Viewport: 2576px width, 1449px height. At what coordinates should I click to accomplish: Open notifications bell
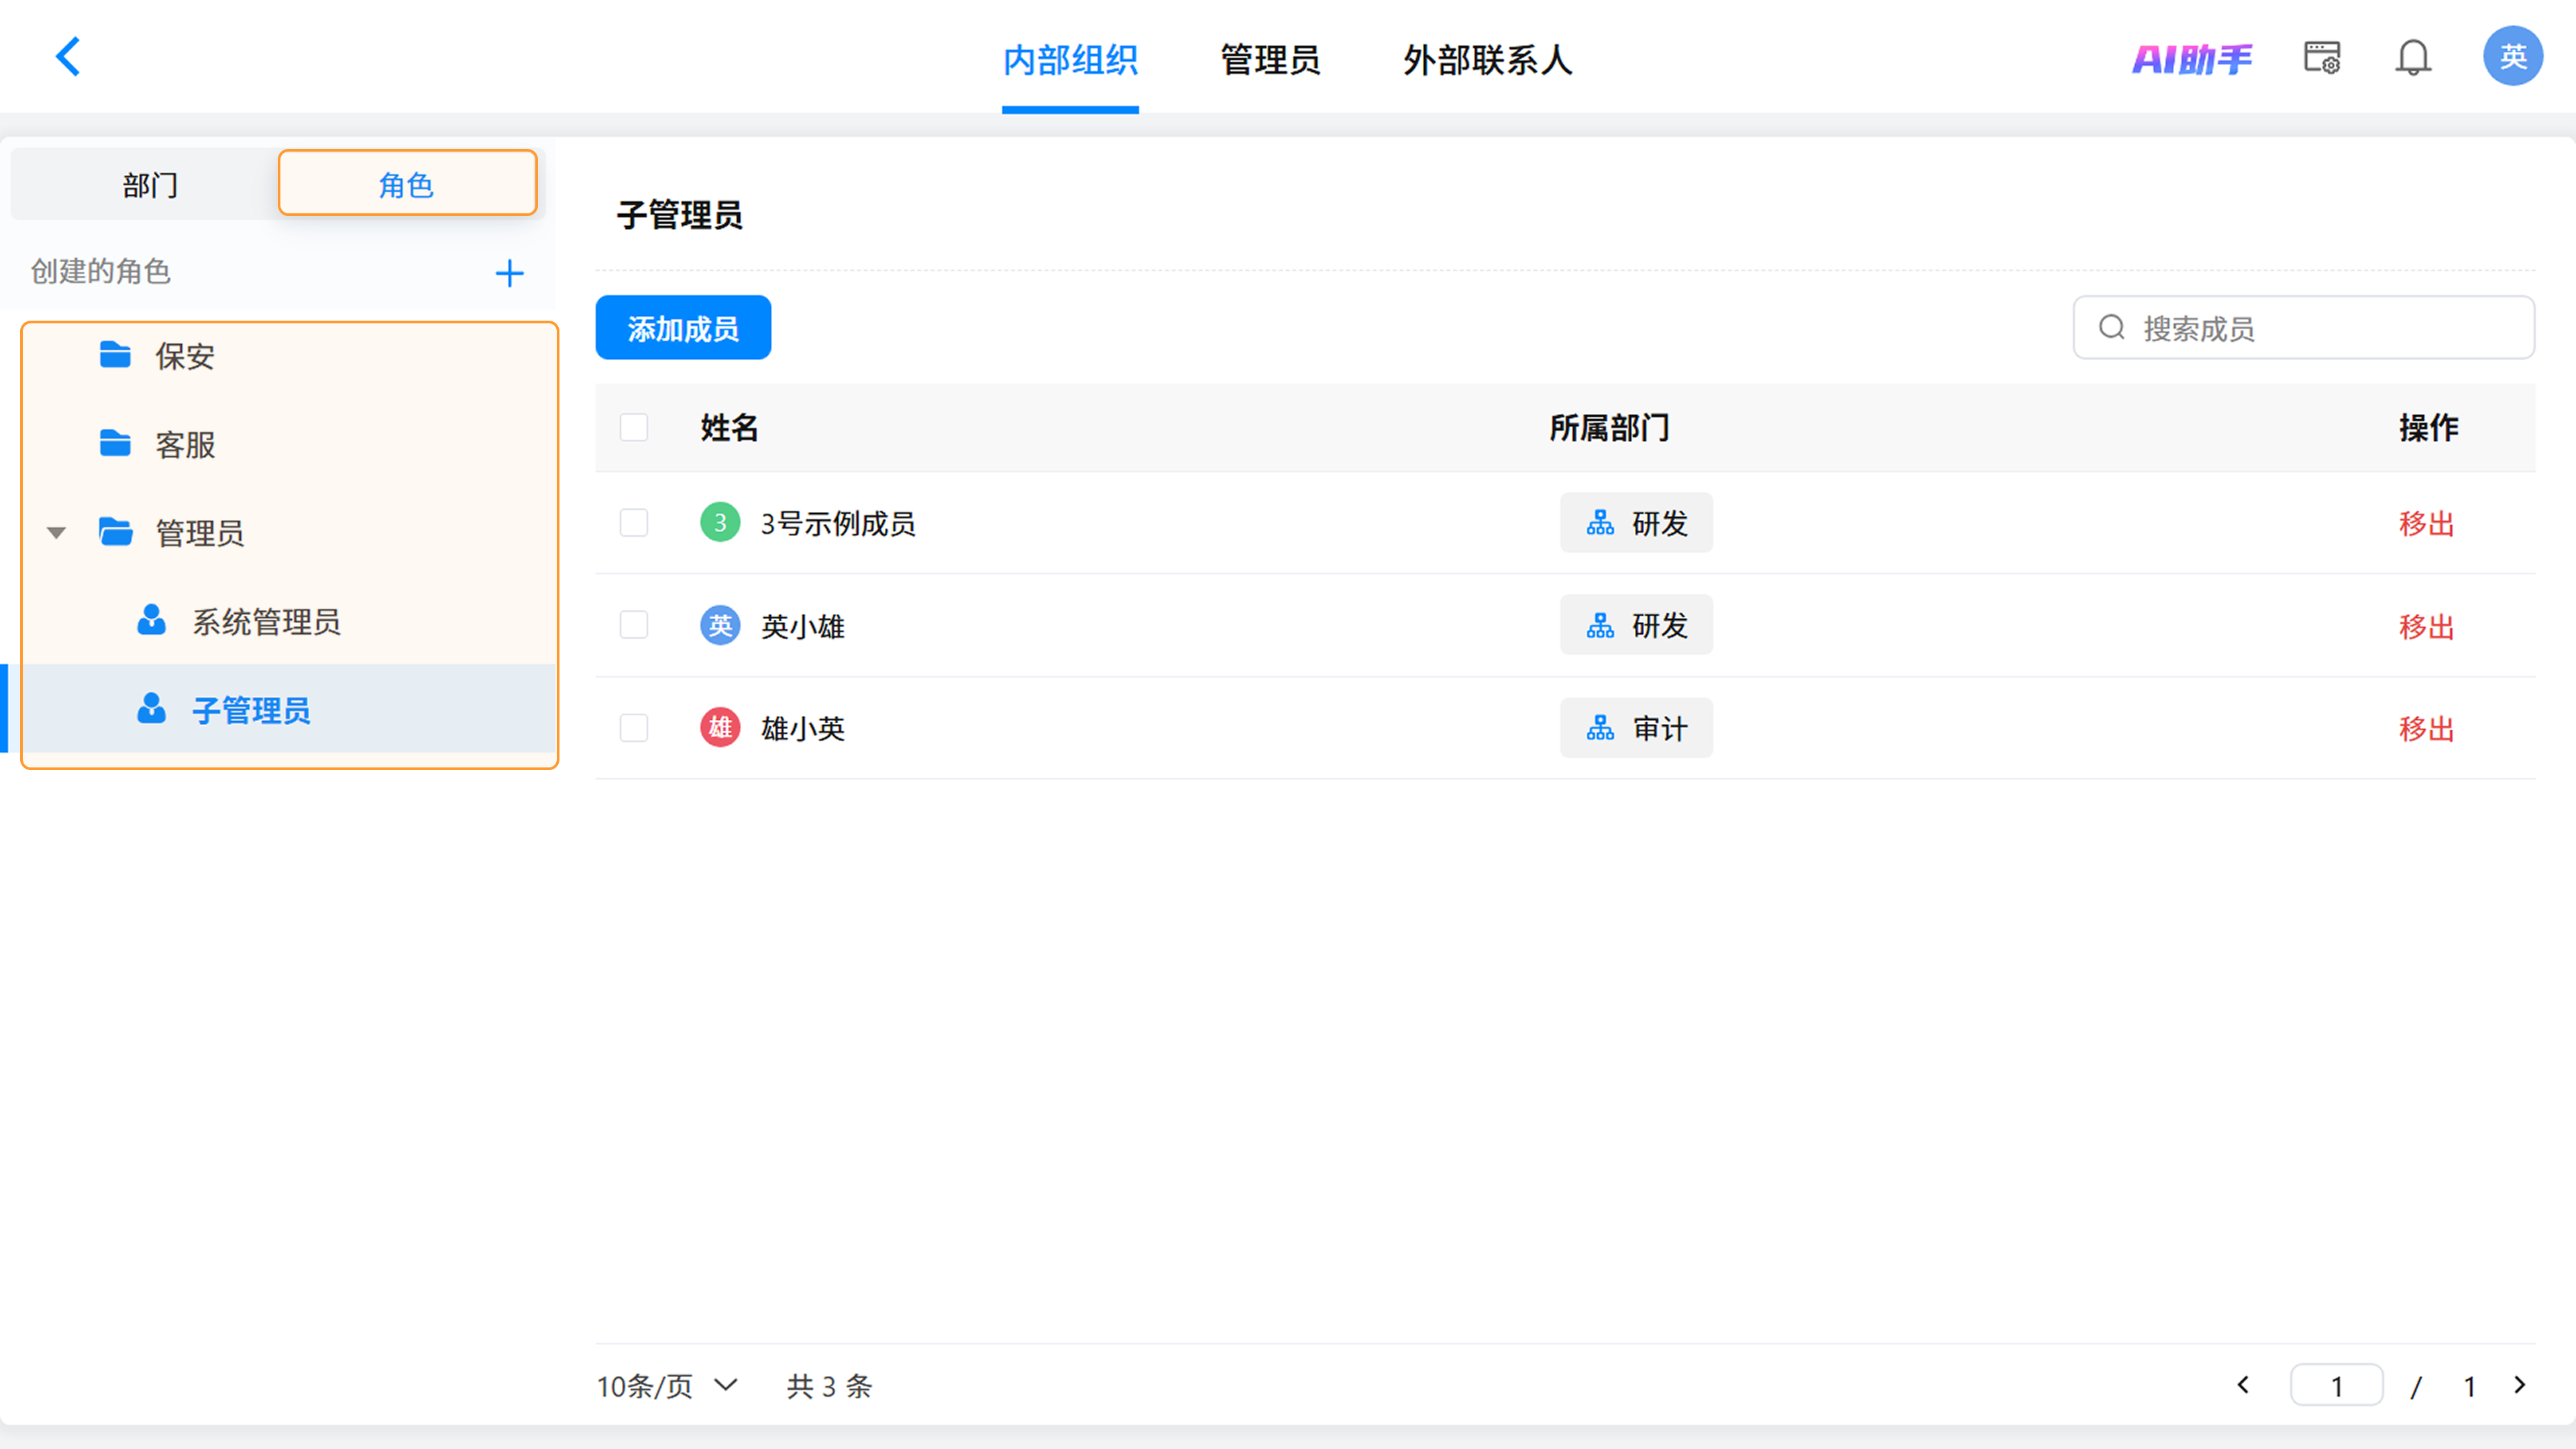click(x=2413, y=58)
